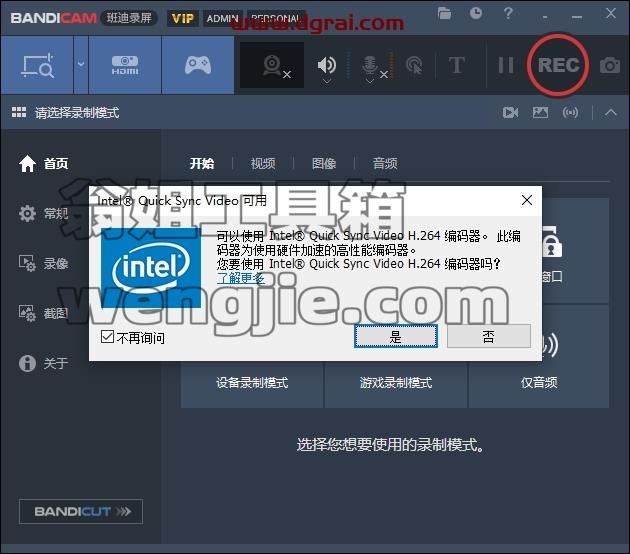Open the BANDICUT button
630x554 pixels.
[x=81, y=511]
